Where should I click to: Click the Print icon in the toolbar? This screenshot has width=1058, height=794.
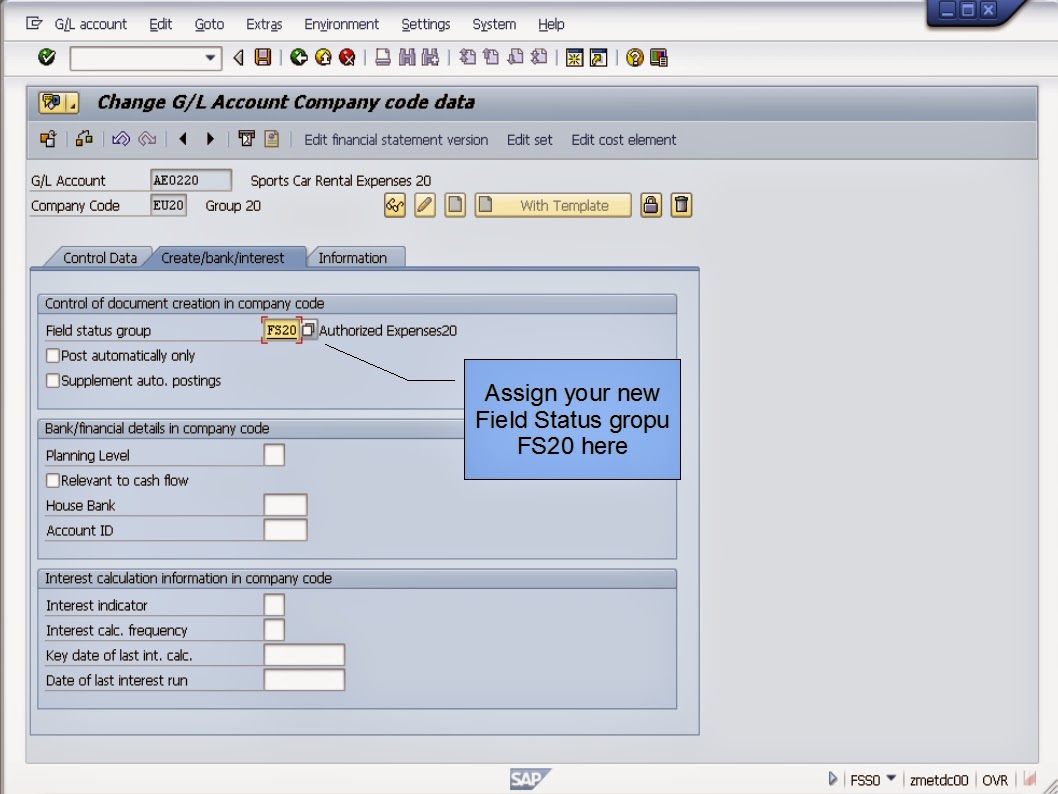(x=384, y=57)
